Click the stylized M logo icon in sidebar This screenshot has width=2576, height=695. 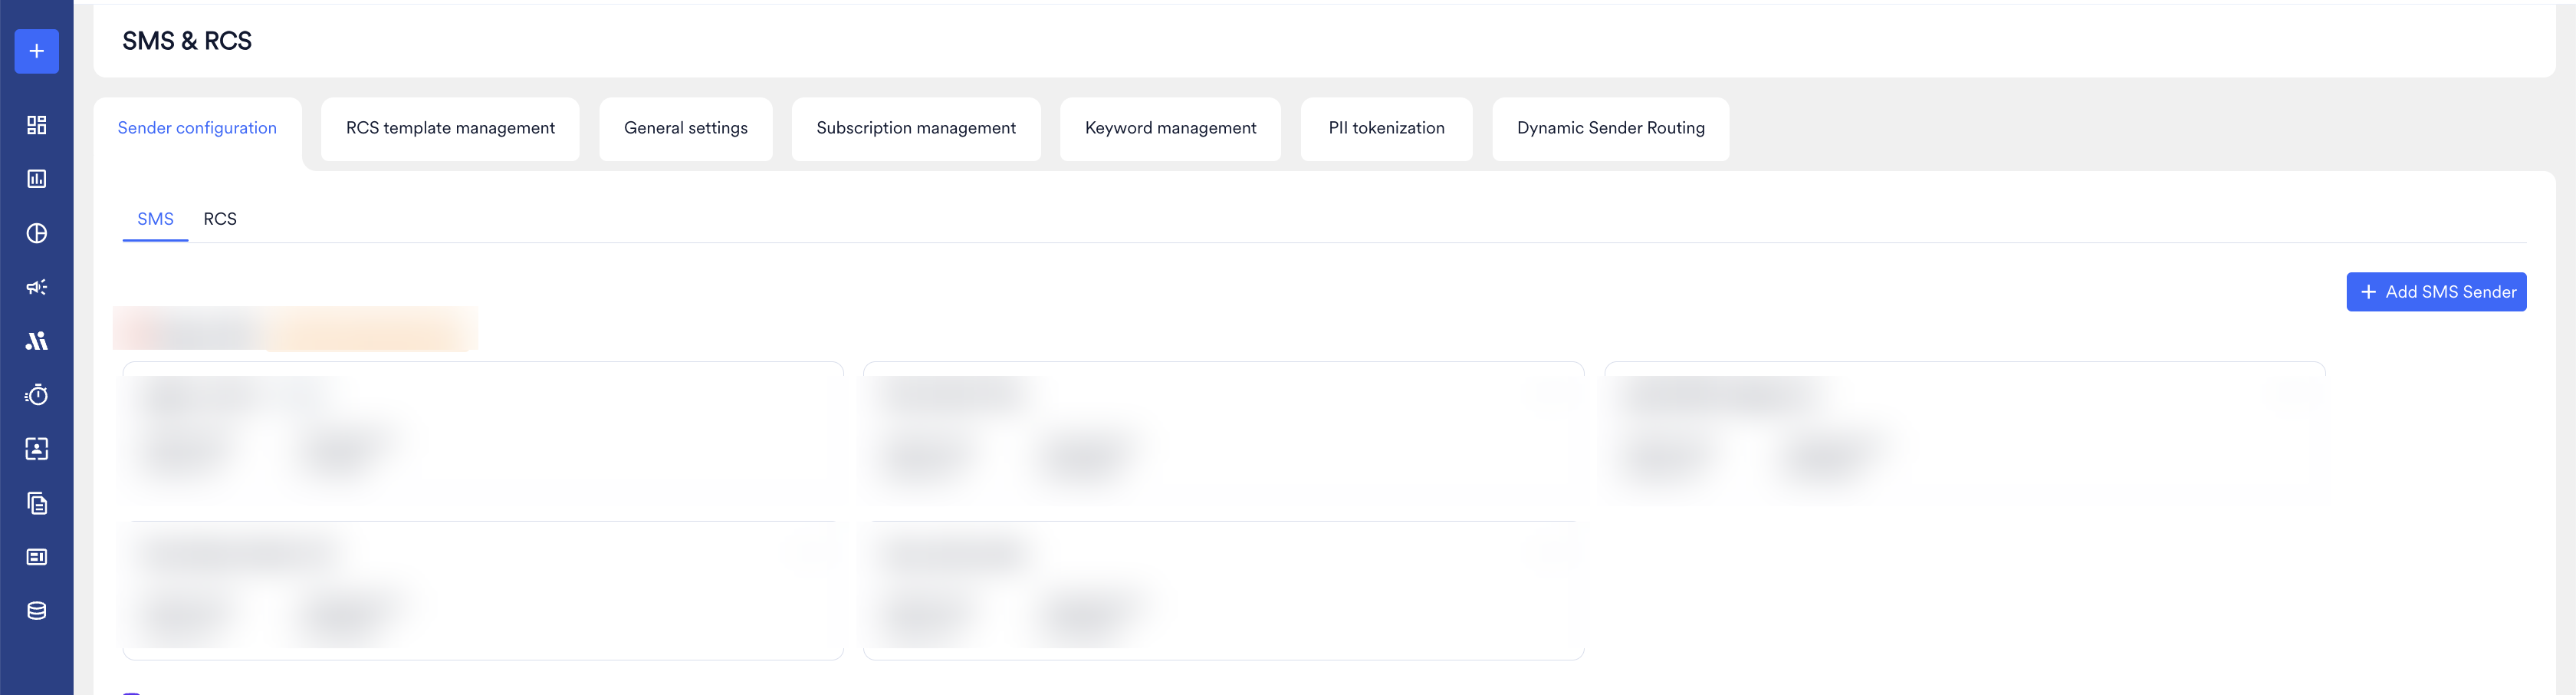37,341
